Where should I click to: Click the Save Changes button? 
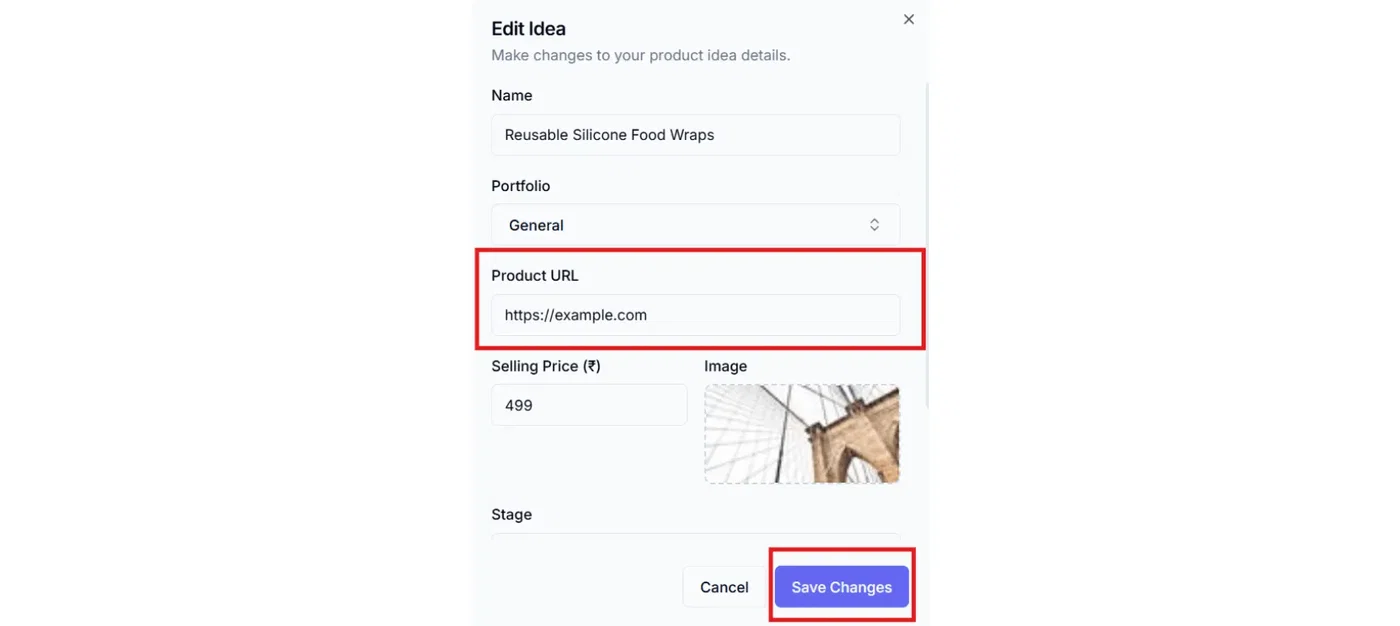(x=841, y=587)
